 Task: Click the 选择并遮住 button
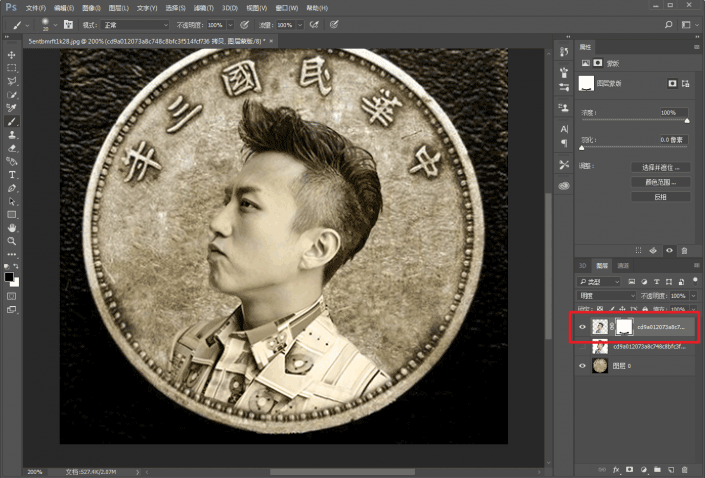coord(660,167)
